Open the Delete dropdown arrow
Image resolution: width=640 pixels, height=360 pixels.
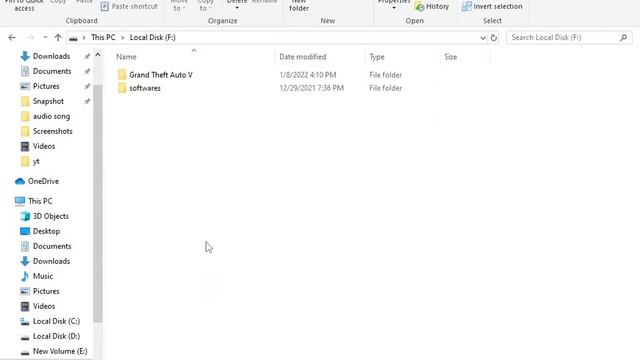tap(237, 8)
